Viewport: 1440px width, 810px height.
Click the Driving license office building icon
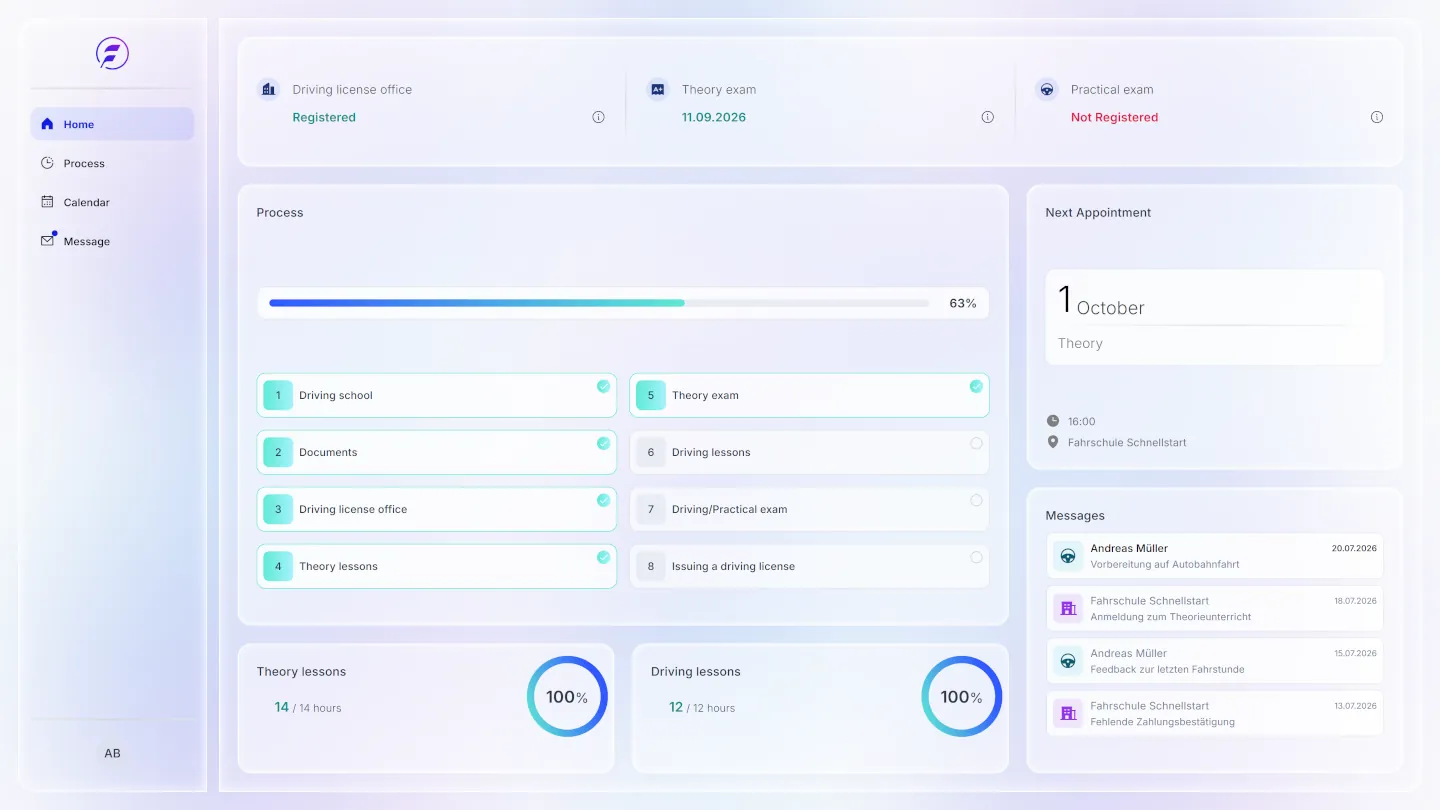pyautogui.click(x=268, y=89)
